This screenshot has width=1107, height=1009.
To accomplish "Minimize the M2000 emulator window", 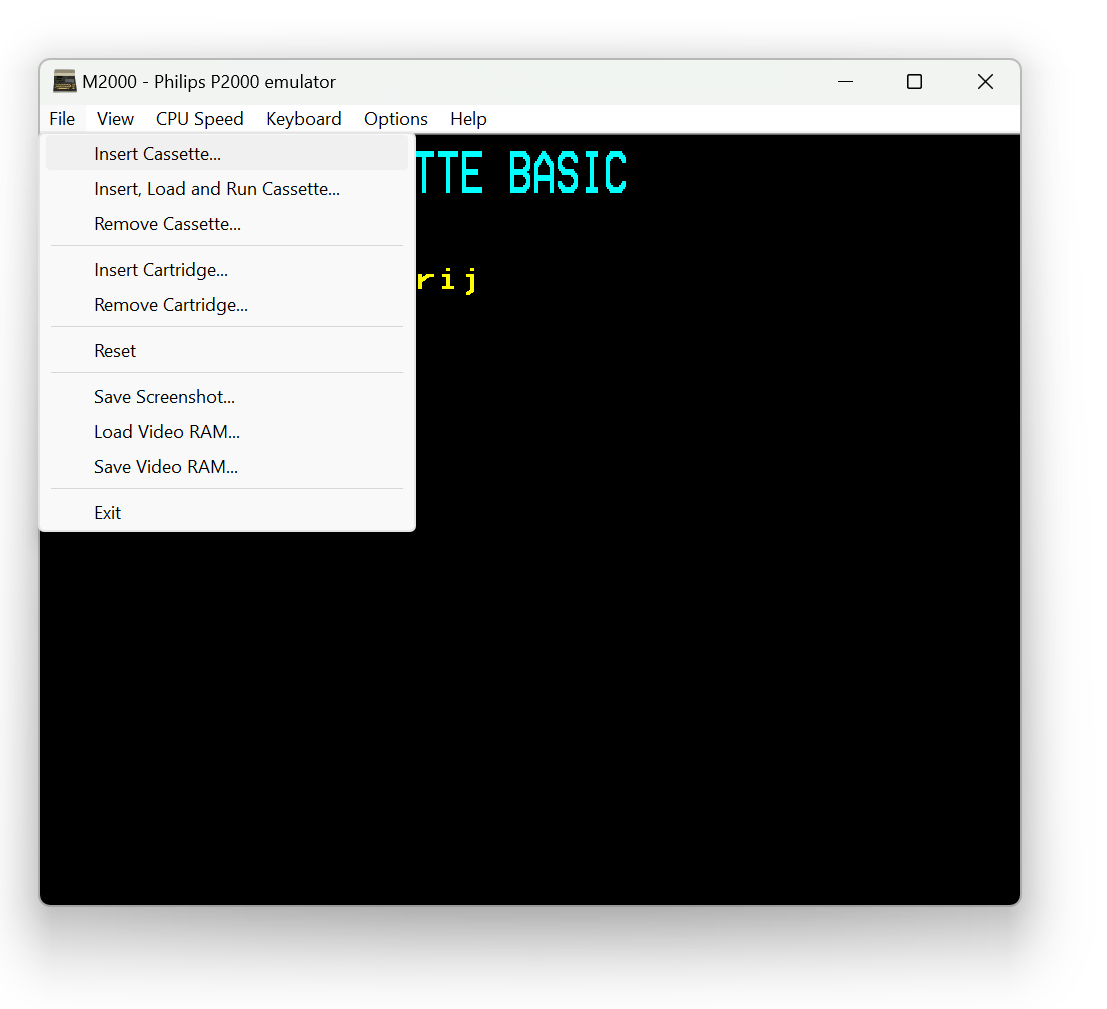I will [845, 82].
